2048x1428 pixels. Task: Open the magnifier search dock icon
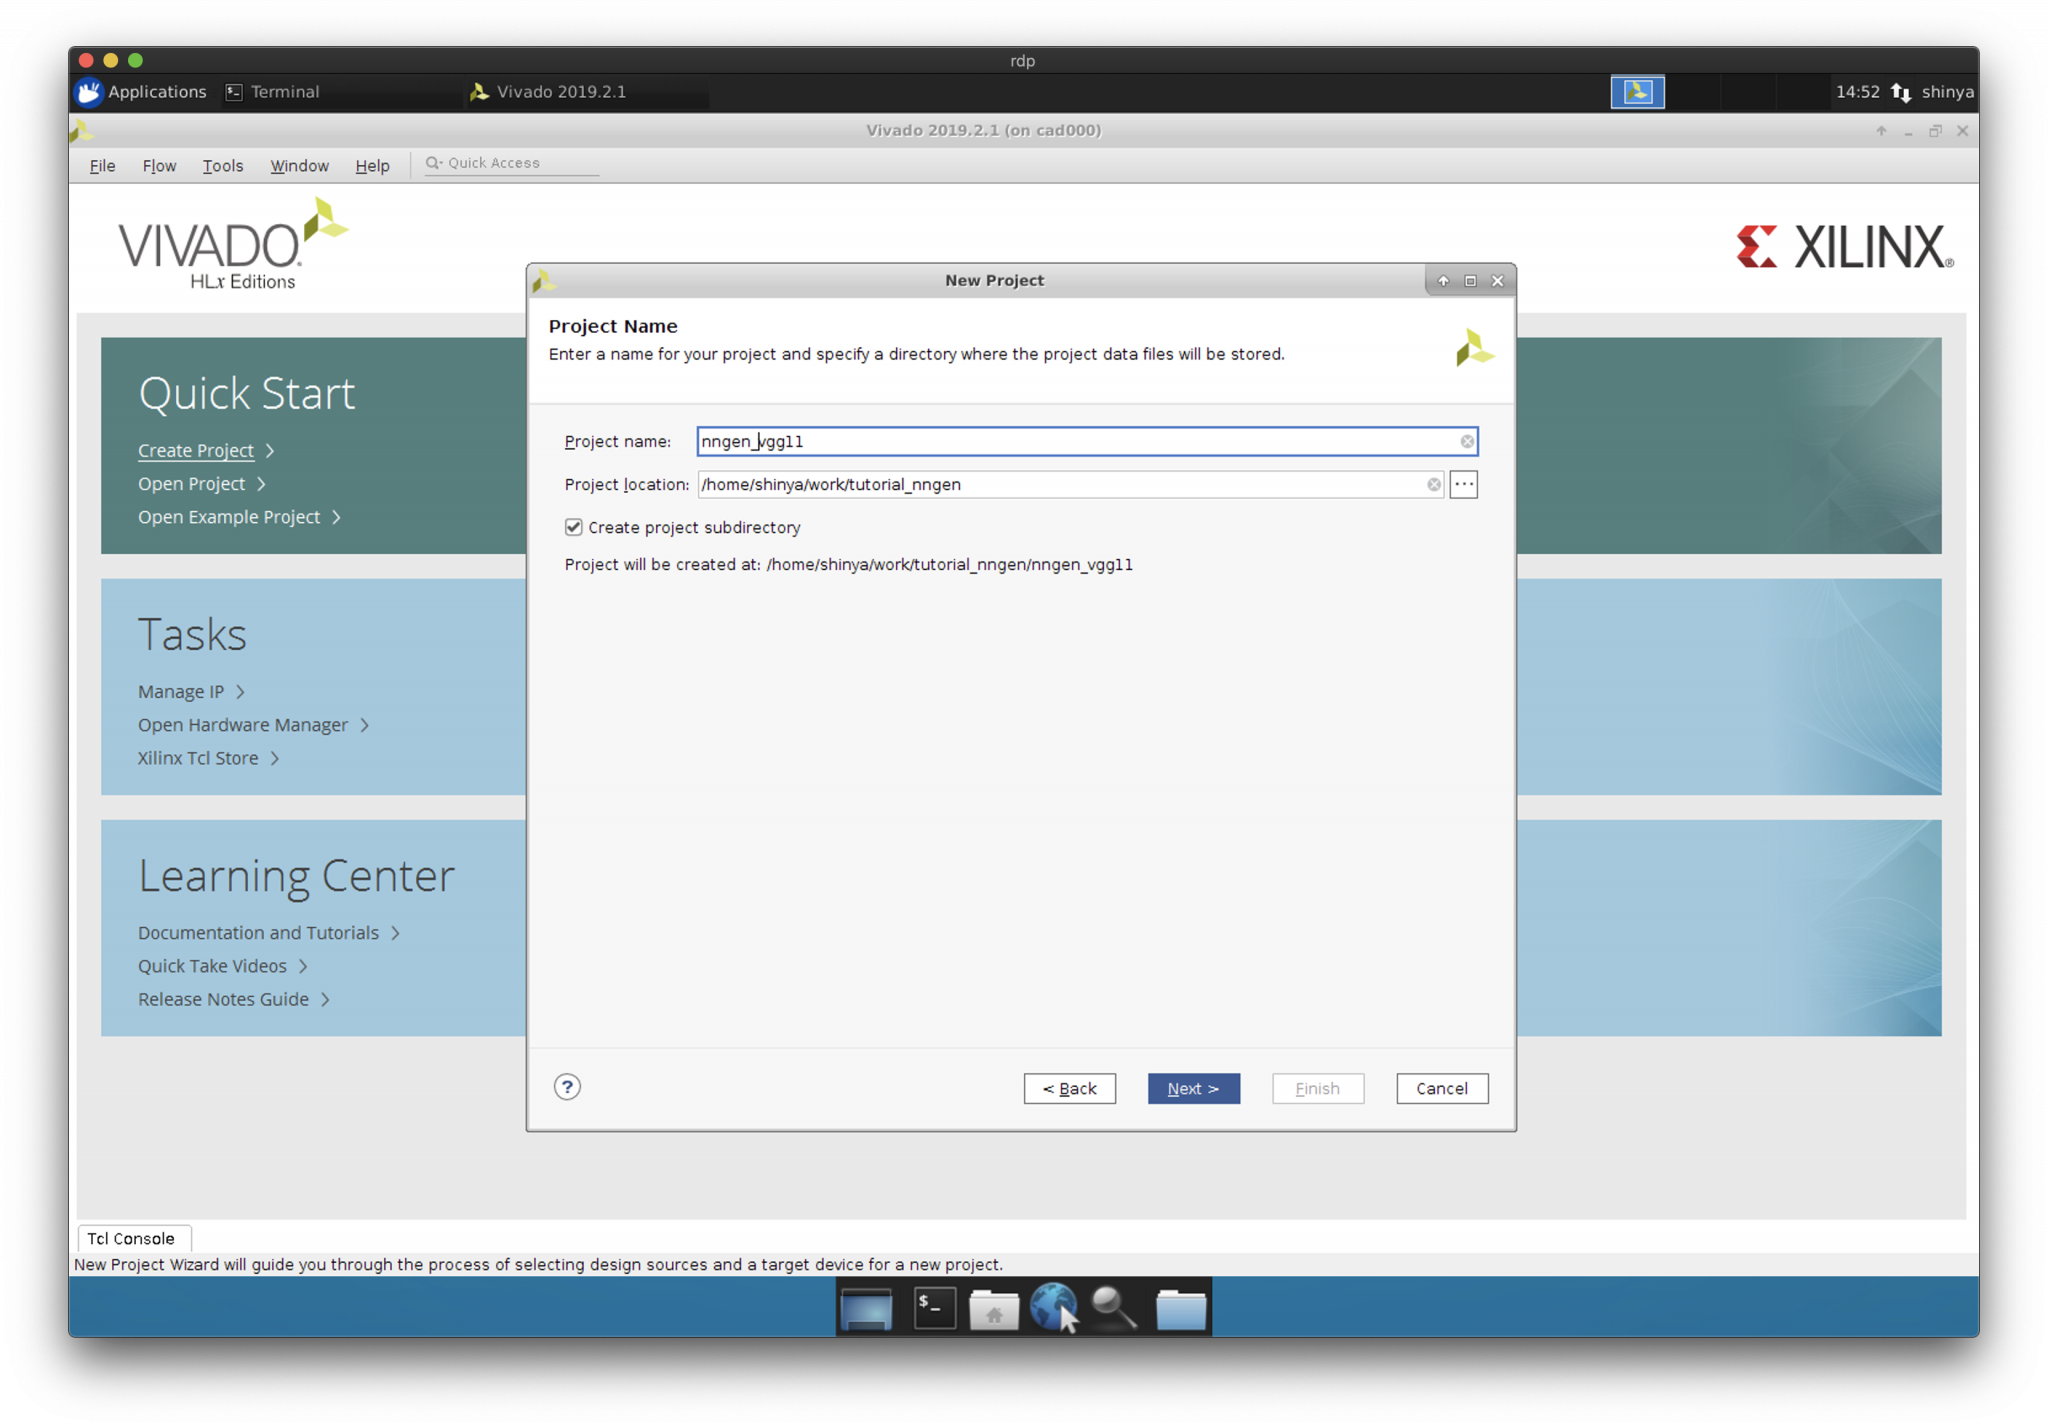pos(1113,1307)
